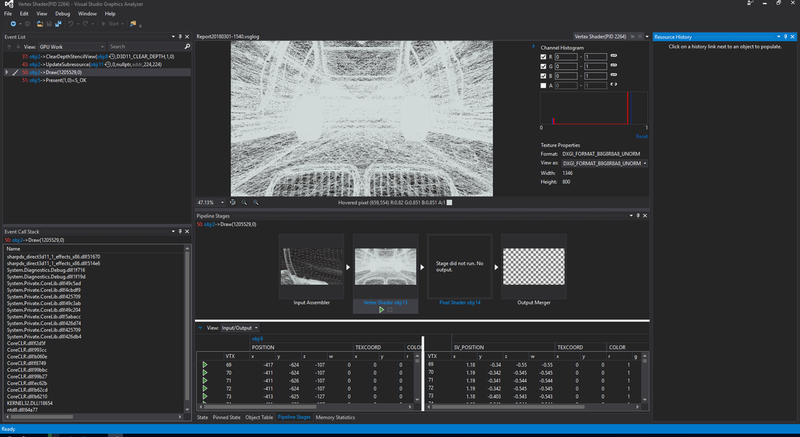This screenshot has height=437, width=800.
Task: Click the stop square under Vertex Shader stage
Action: point(390,310)
